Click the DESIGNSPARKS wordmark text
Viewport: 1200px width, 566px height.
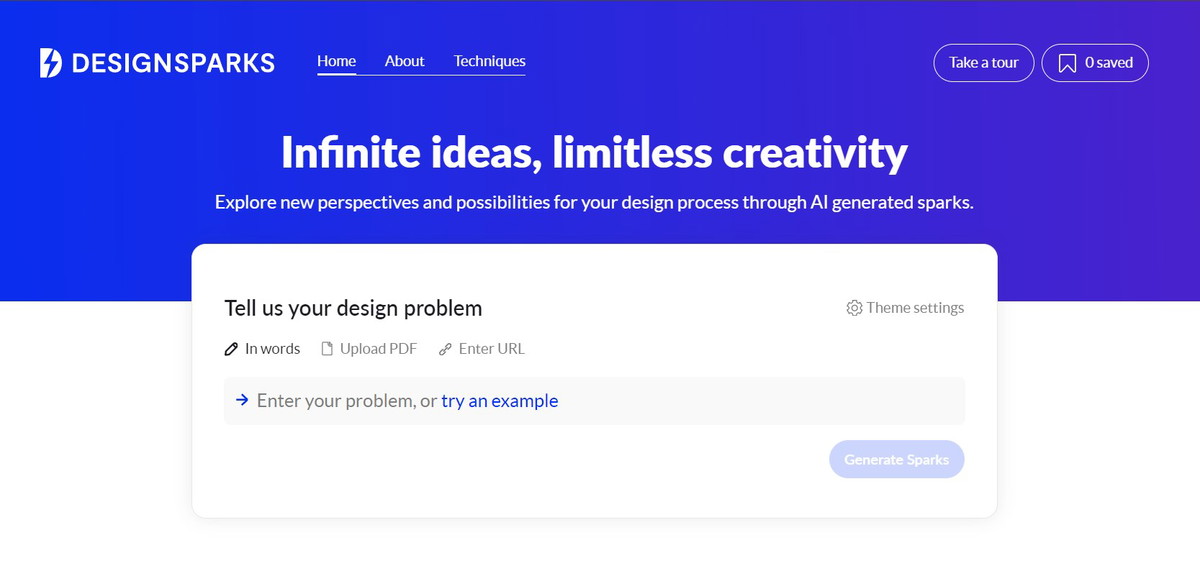[173, 63]
